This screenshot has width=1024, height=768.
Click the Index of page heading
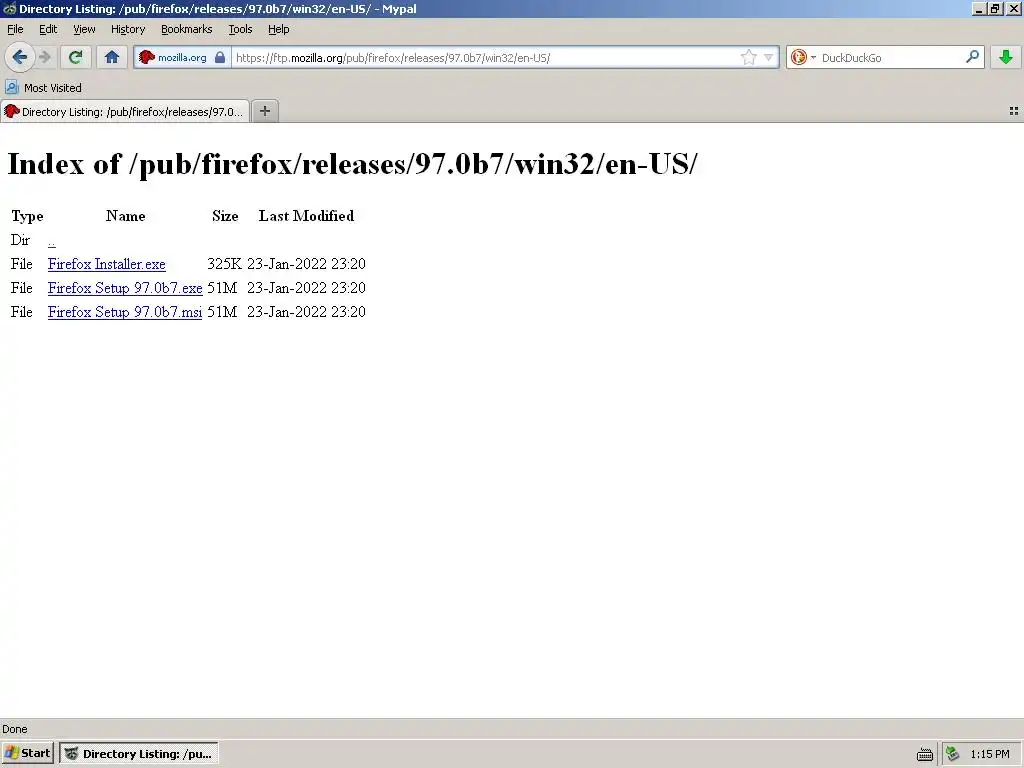tap(352, 163)
